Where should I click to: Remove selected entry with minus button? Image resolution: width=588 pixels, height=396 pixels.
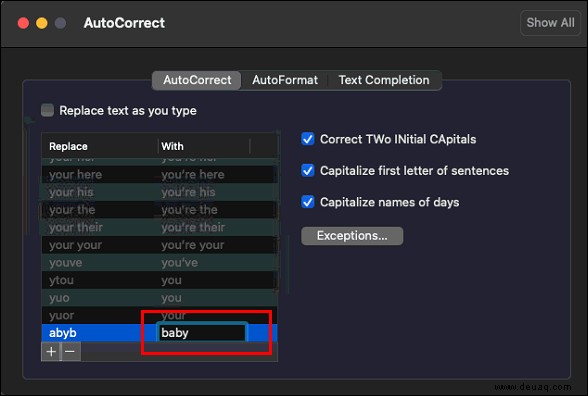(x=70, y=352)
